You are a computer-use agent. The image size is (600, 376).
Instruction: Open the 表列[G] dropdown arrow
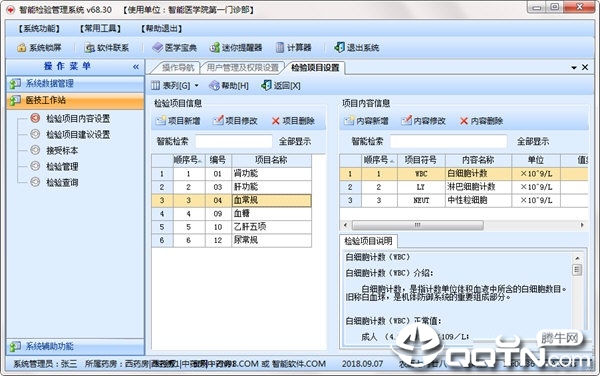click(x=197, y=86)
